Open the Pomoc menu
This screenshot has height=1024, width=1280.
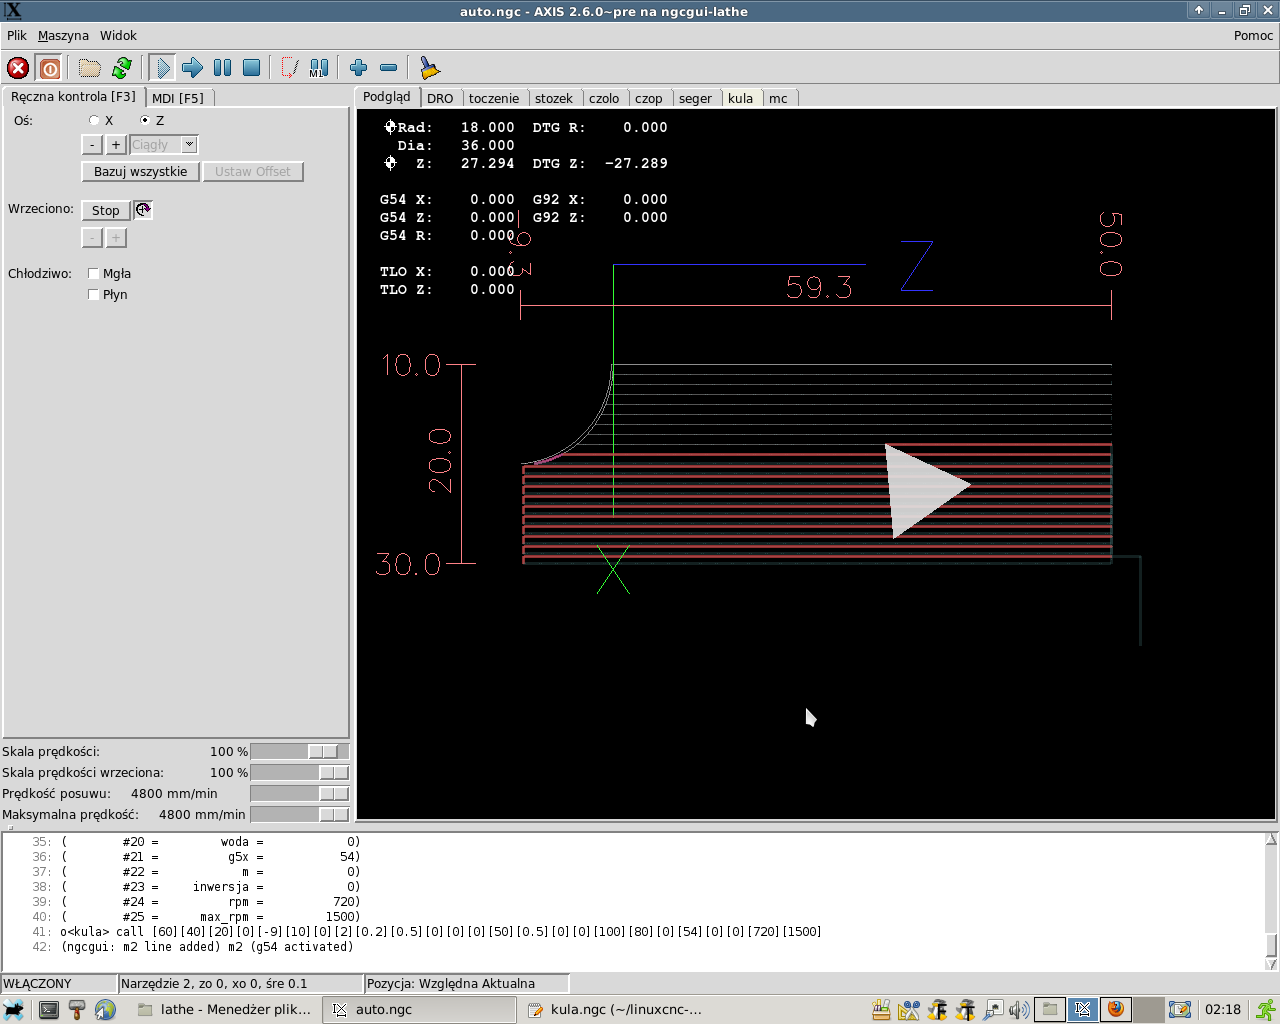pos(1253,35)
